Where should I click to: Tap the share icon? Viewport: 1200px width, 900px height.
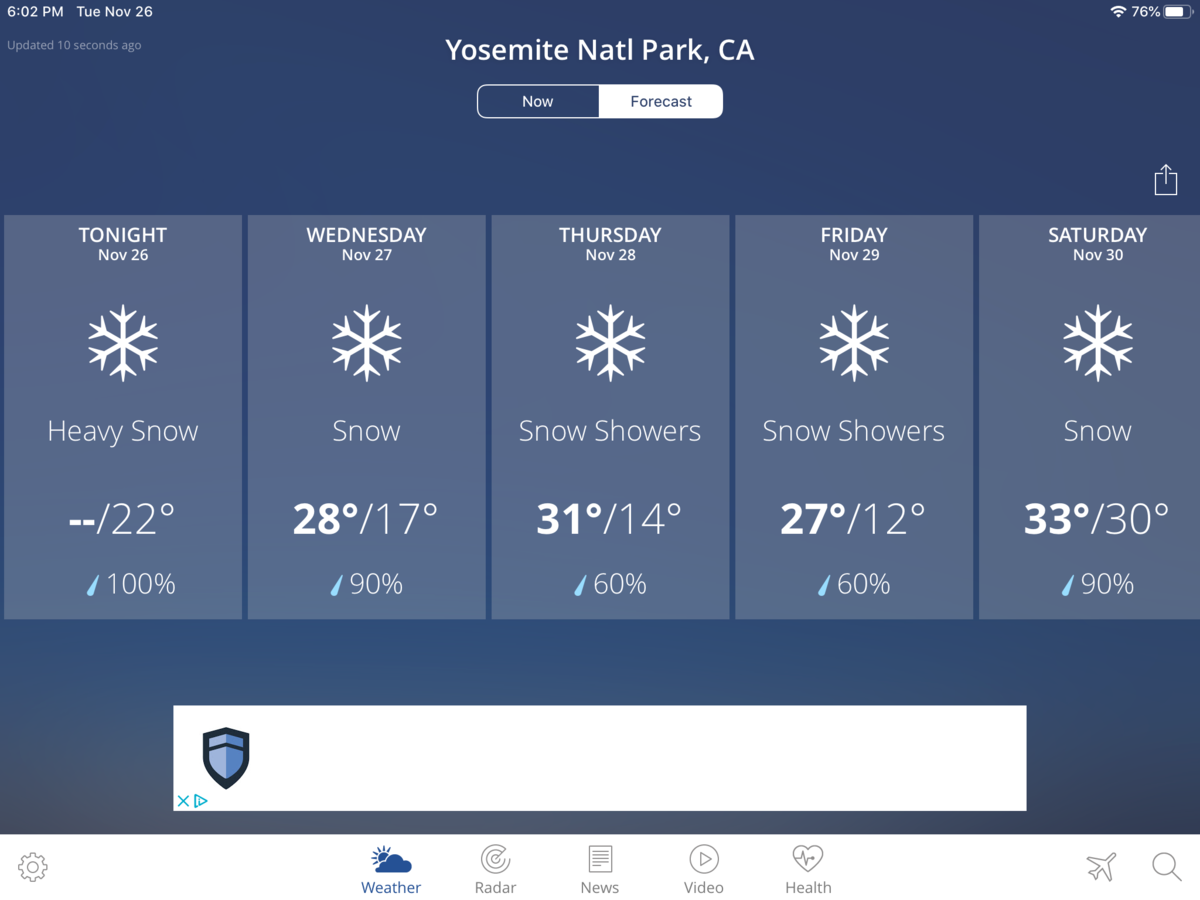coord(1165,180)
